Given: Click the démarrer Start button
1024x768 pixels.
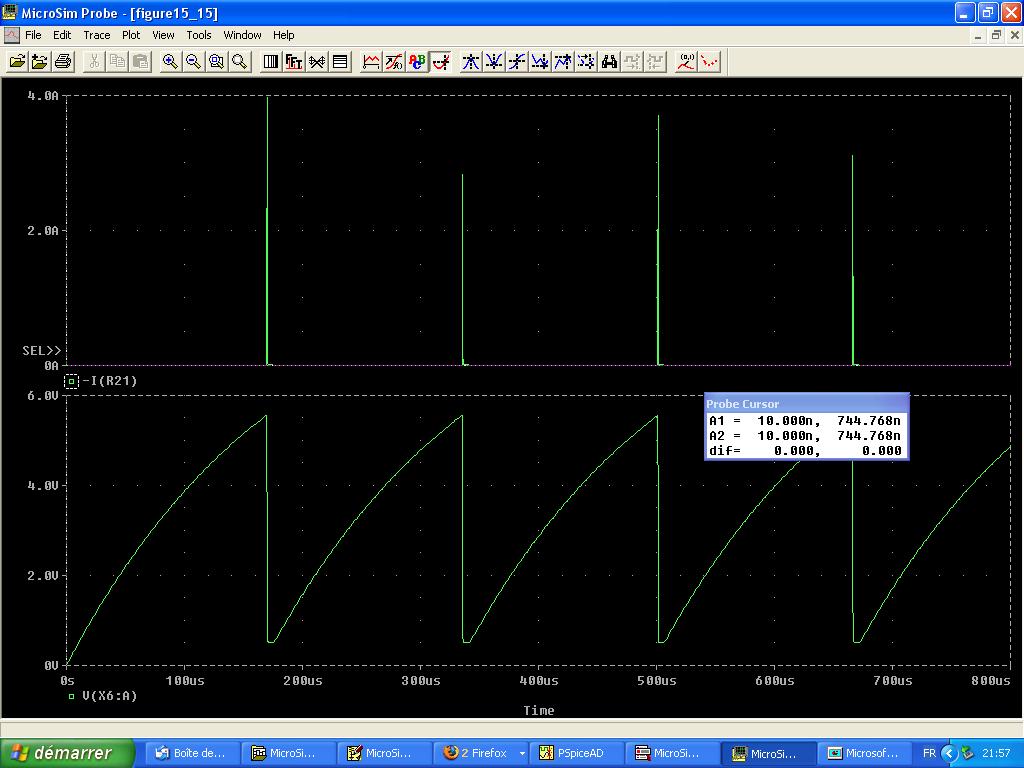Looking at the screenshot, I should pos(68,753).
